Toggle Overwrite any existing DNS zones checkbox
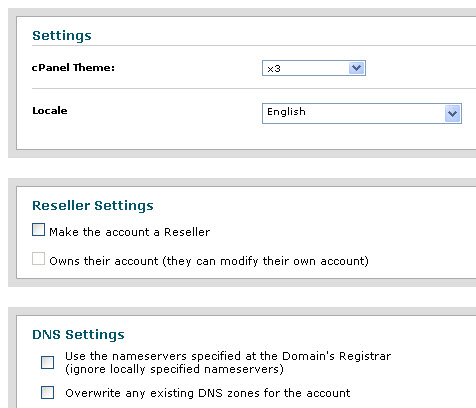The height and width of the screenshot is (408, 476). [47, 392]
